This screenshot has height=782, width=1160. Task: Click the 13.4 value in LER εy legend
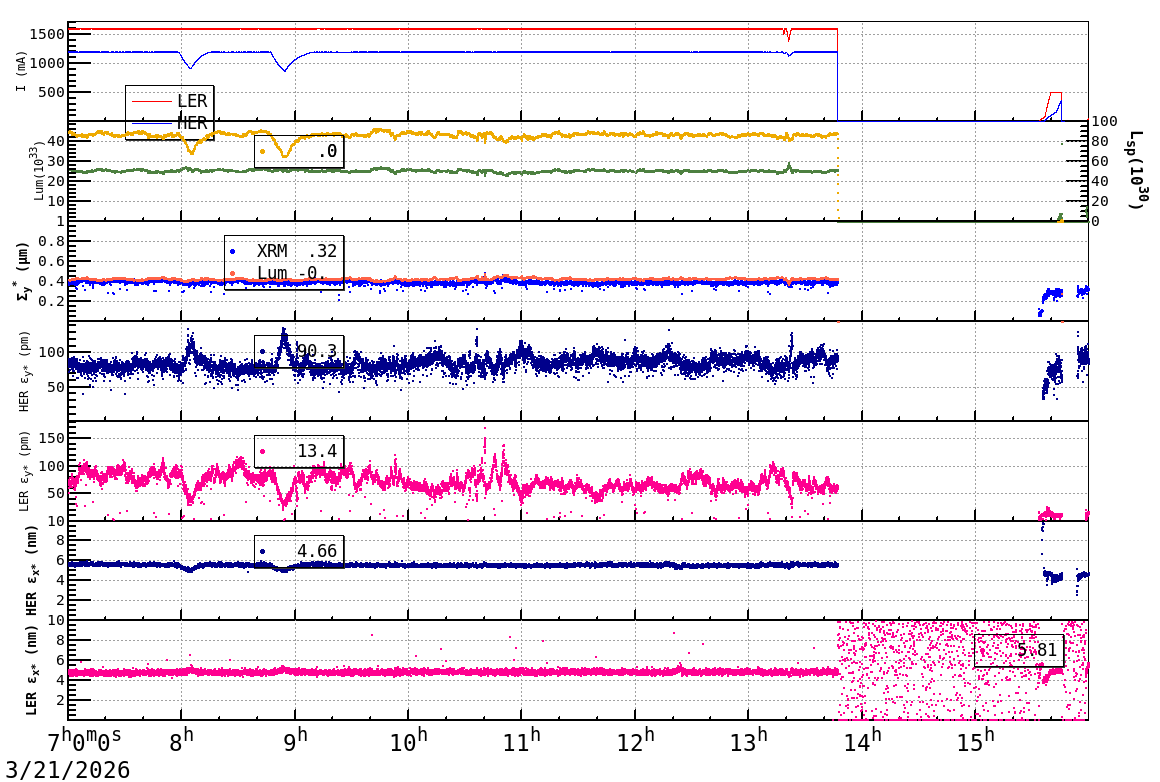[x=317, y=451]
